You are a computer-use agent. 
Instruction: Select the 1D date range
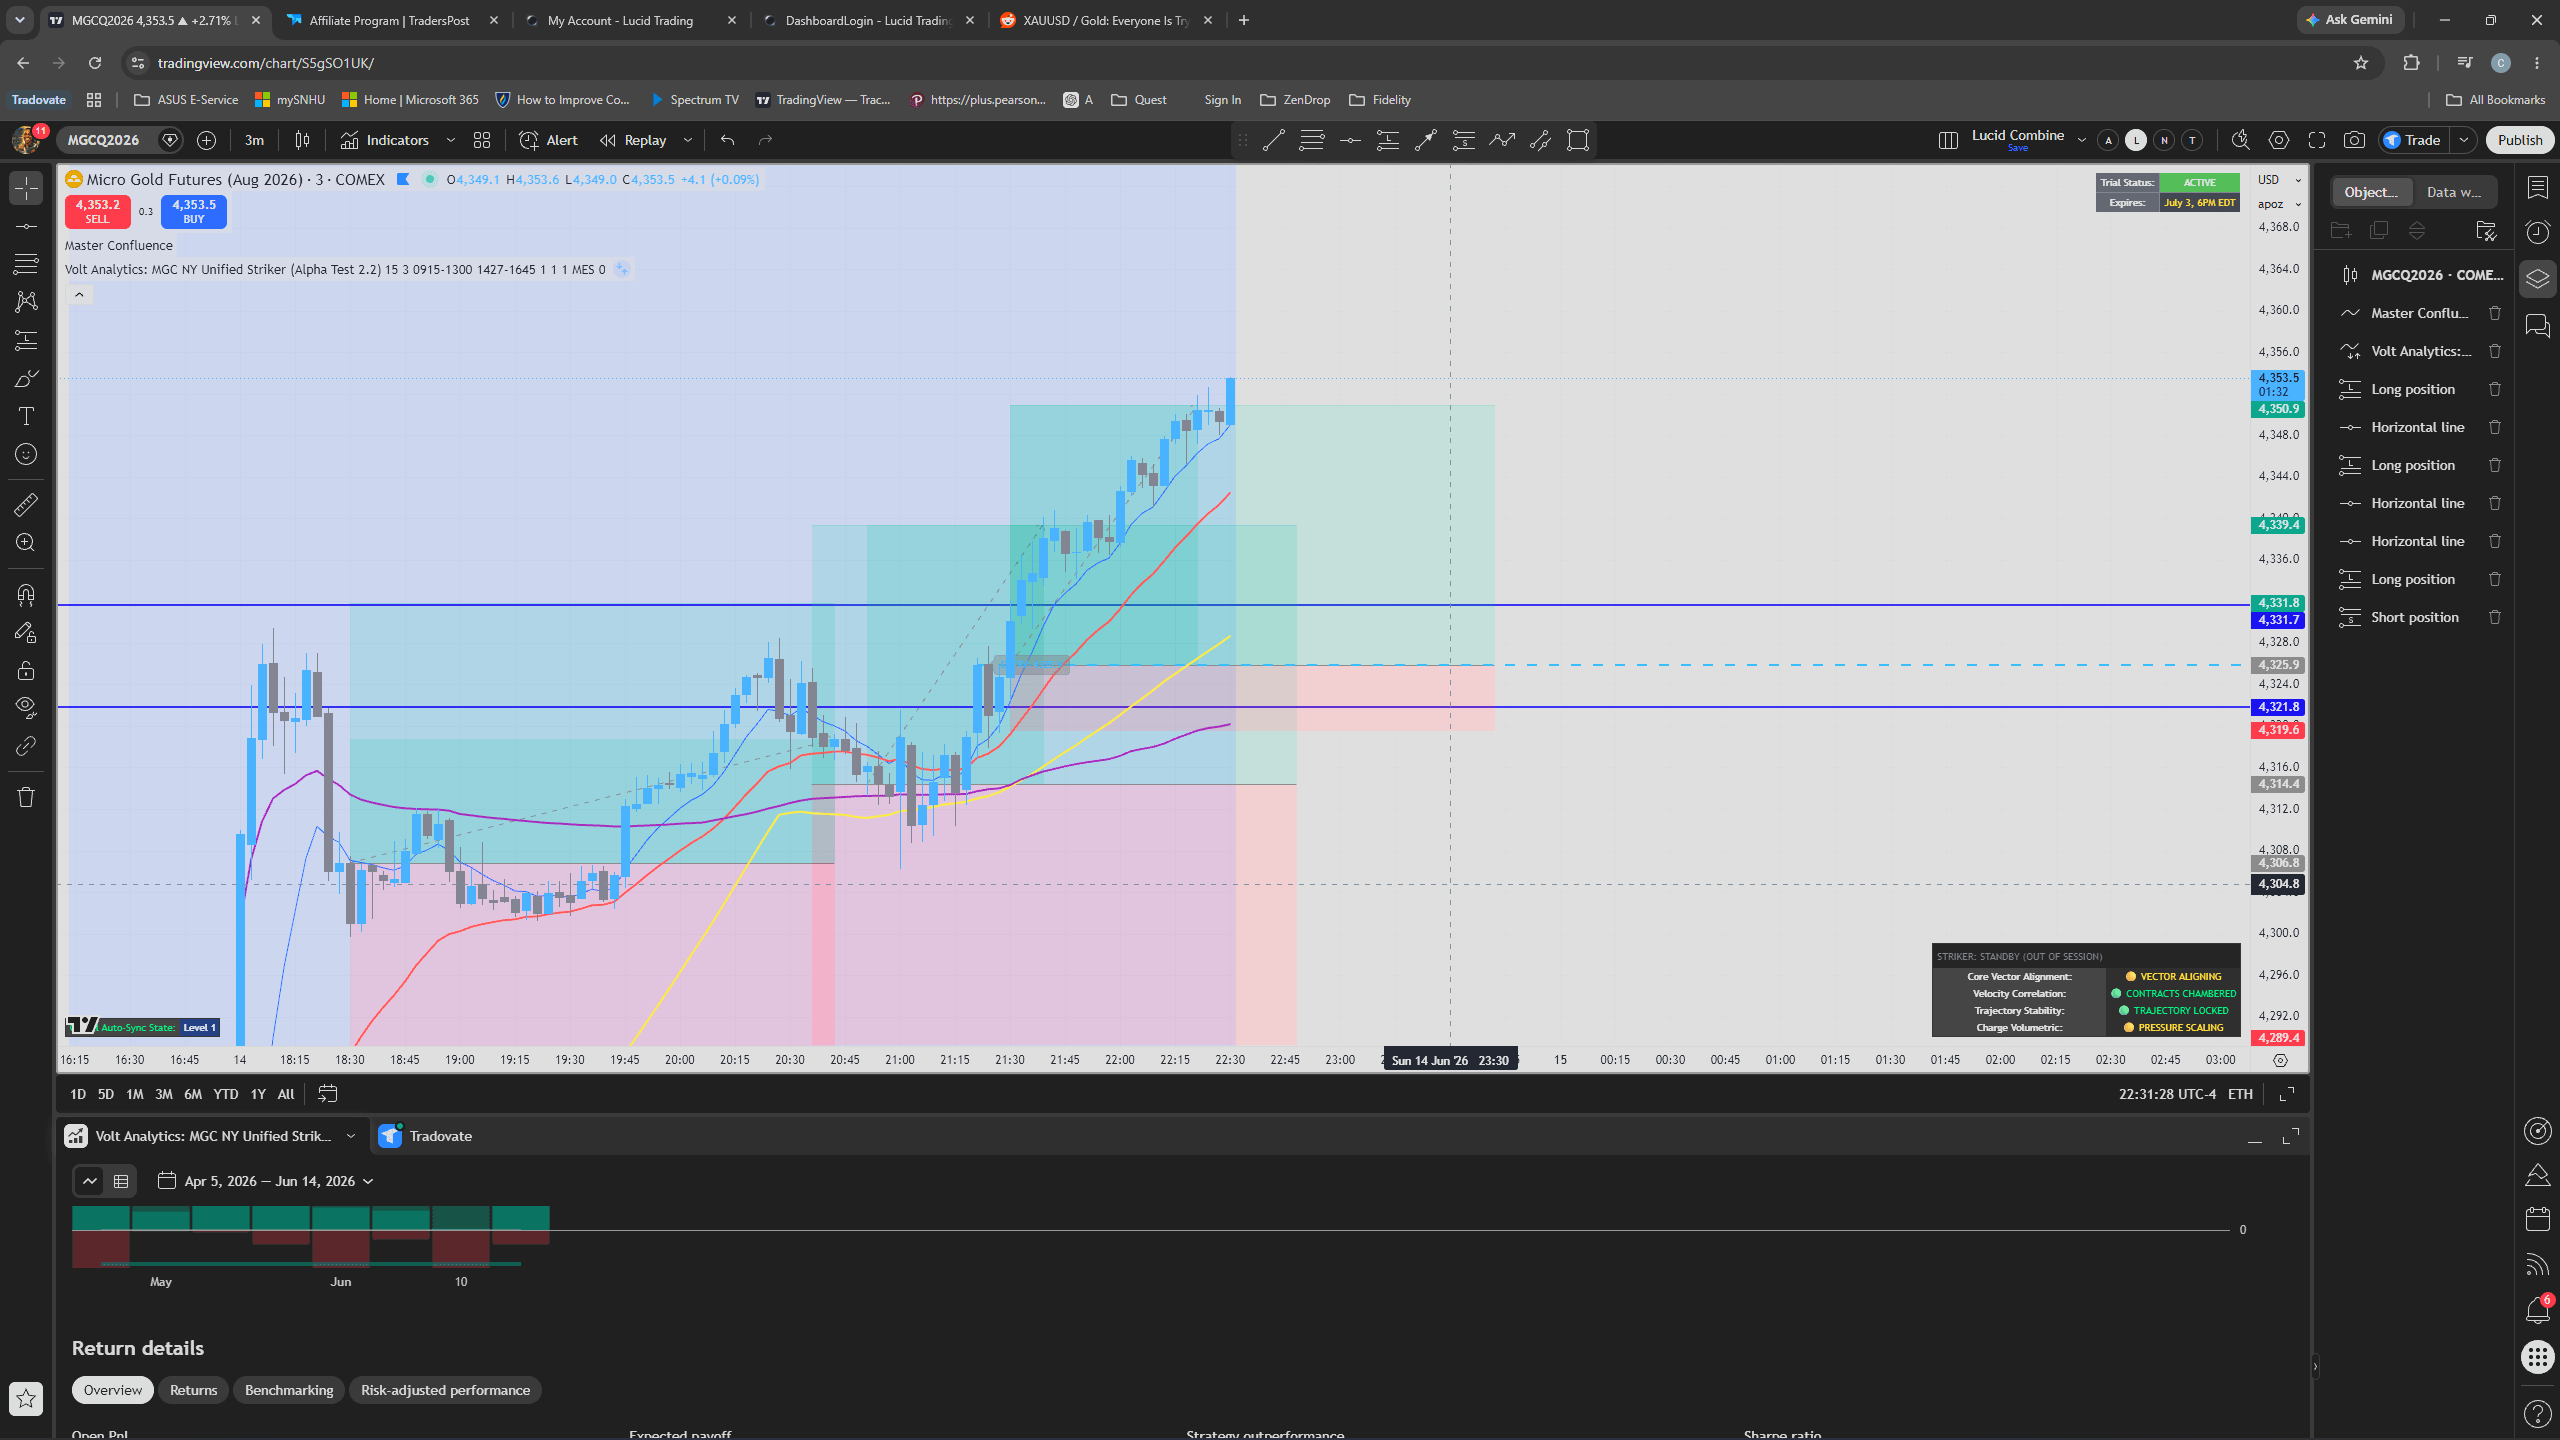77,1094
